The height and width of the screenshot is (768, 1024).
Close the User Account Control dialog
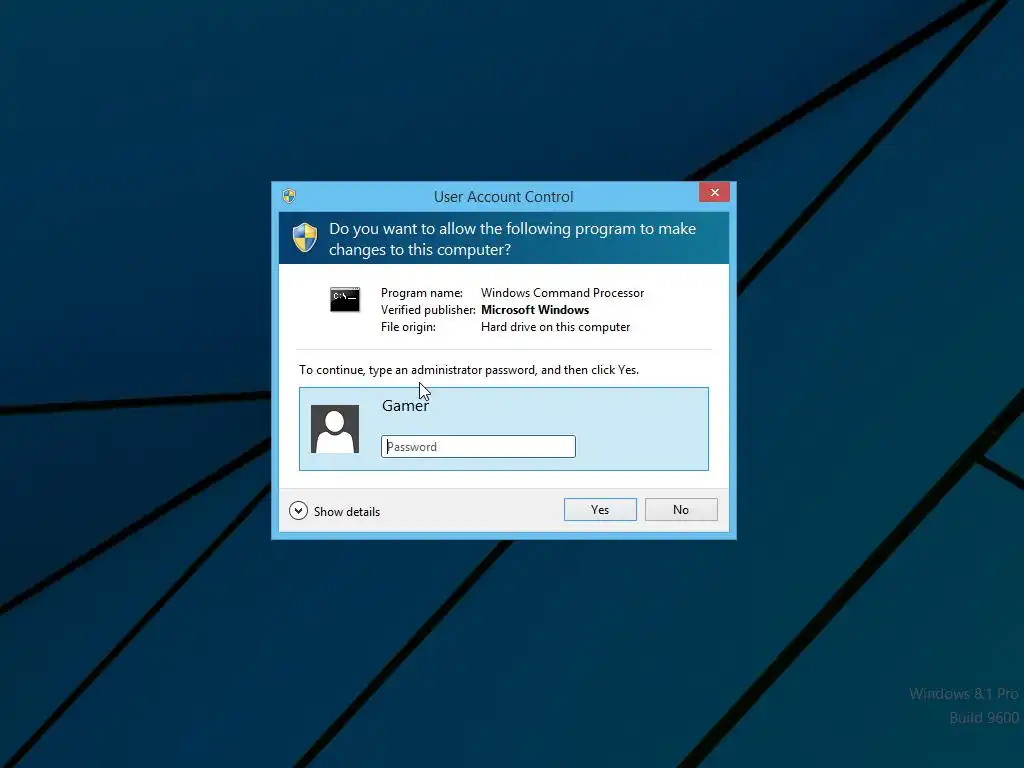click(x=714, y=192)
